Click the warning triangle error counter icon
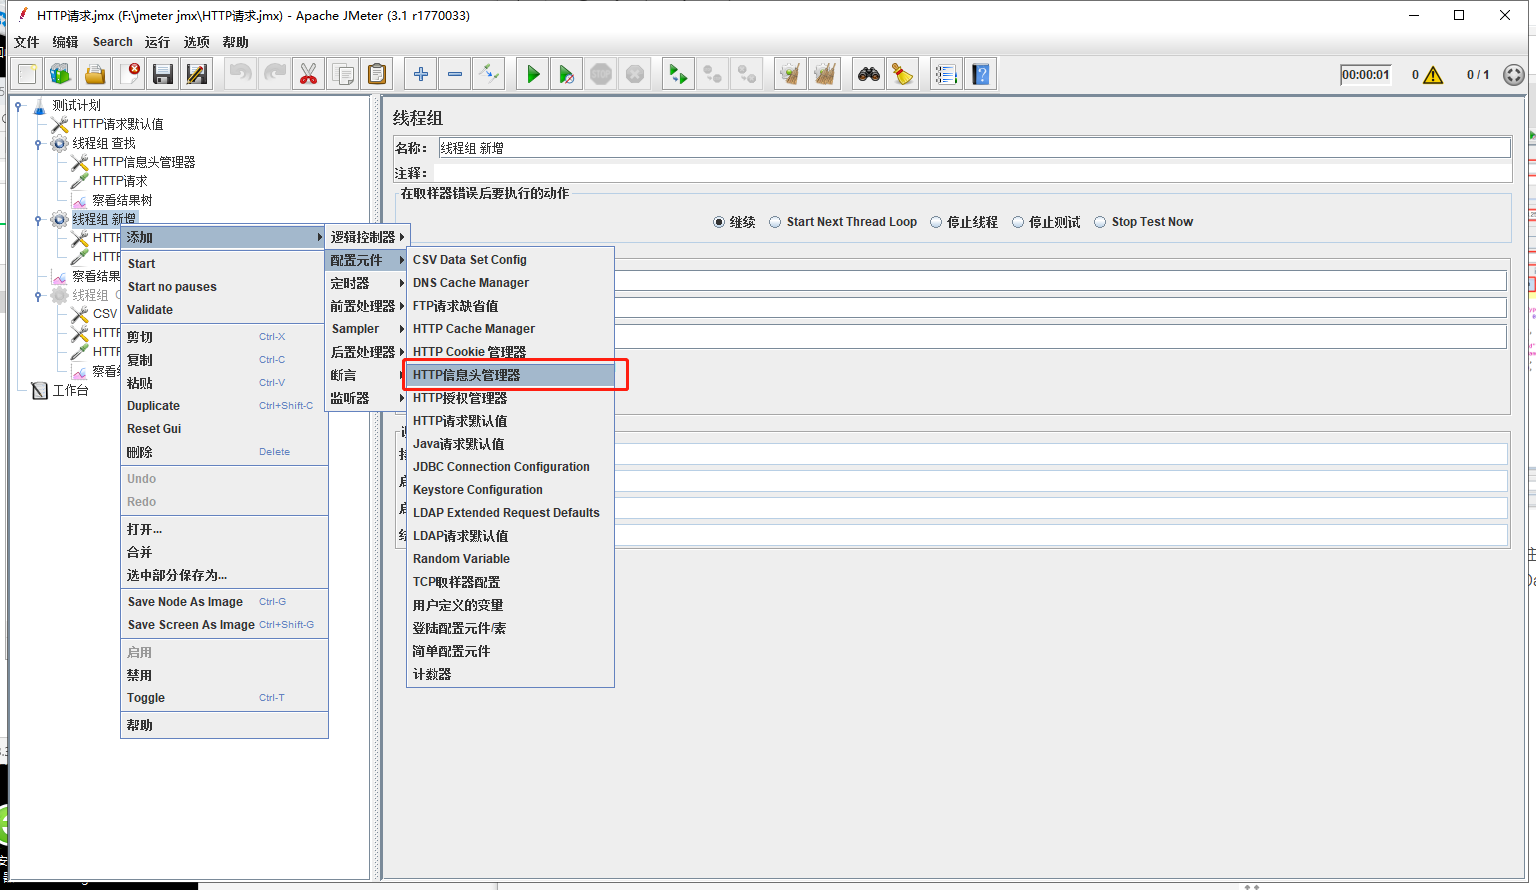The height and width of the screenshot is (890, 1536). point(1433,75)
